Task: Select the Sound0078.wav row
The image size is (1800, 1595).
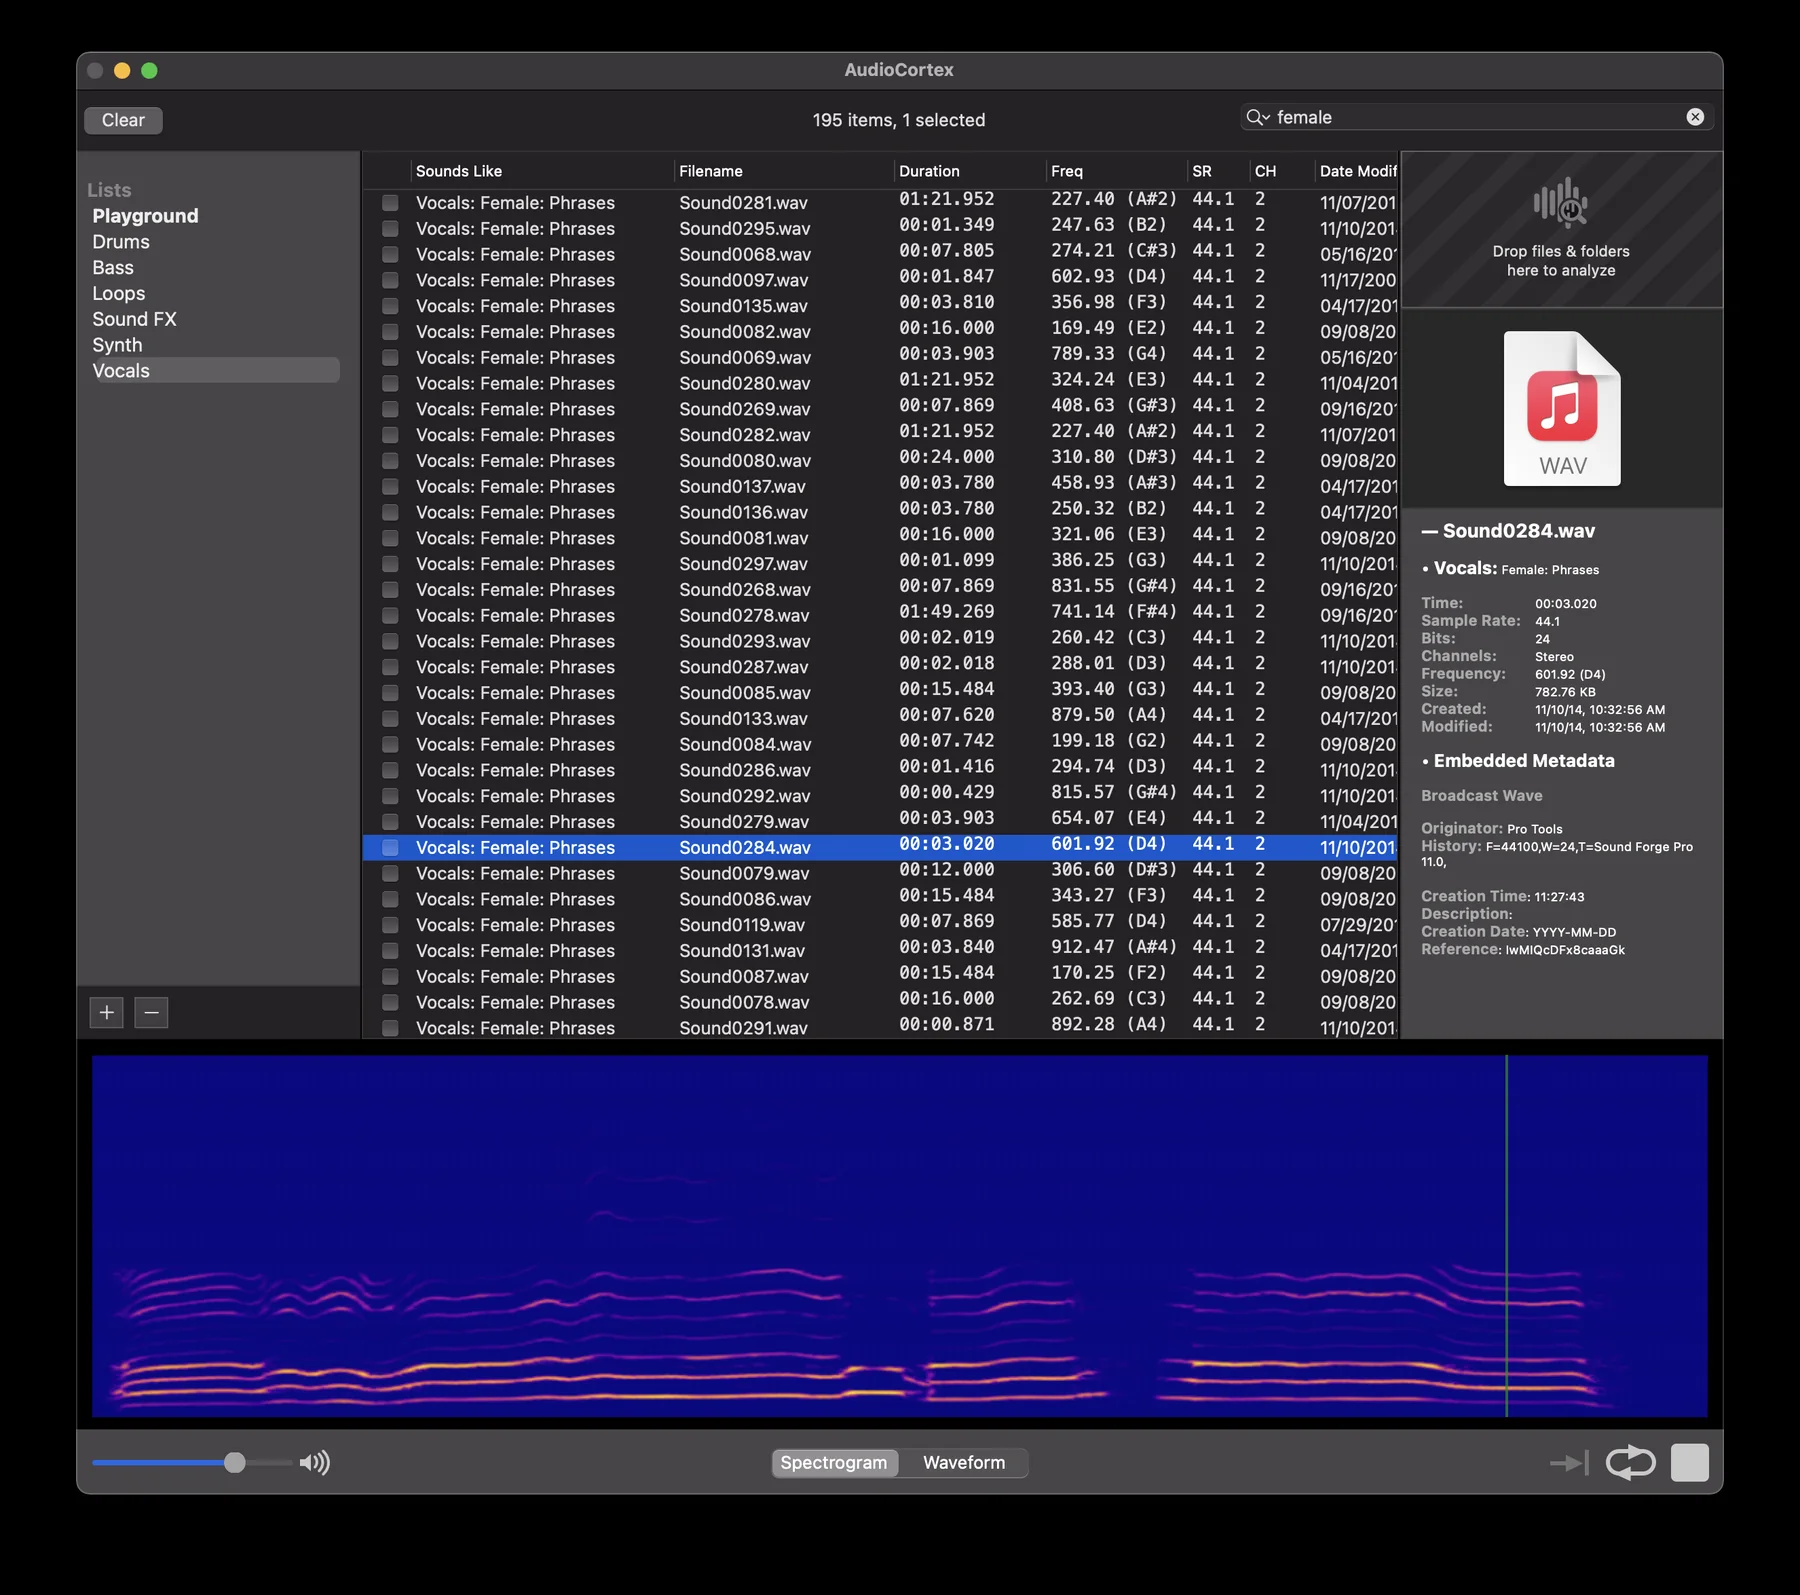Action: tap(880, 1003)
